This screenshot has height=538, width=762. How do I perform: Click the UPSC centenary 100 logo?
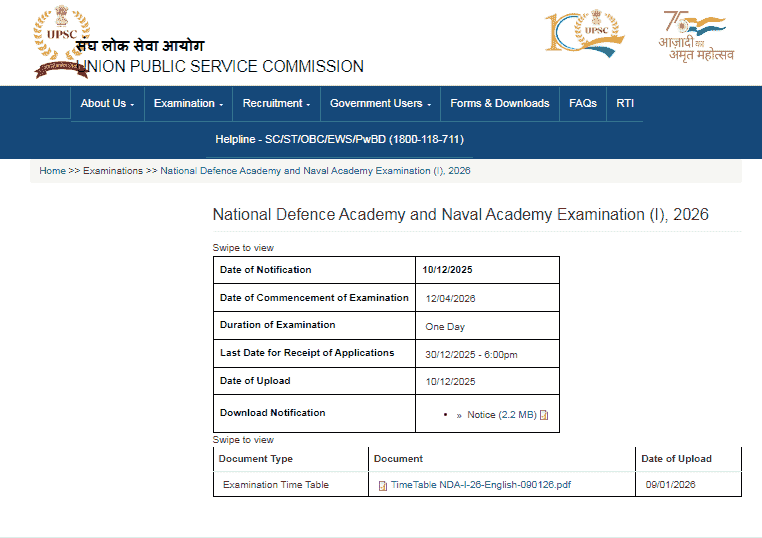(585, 33)
